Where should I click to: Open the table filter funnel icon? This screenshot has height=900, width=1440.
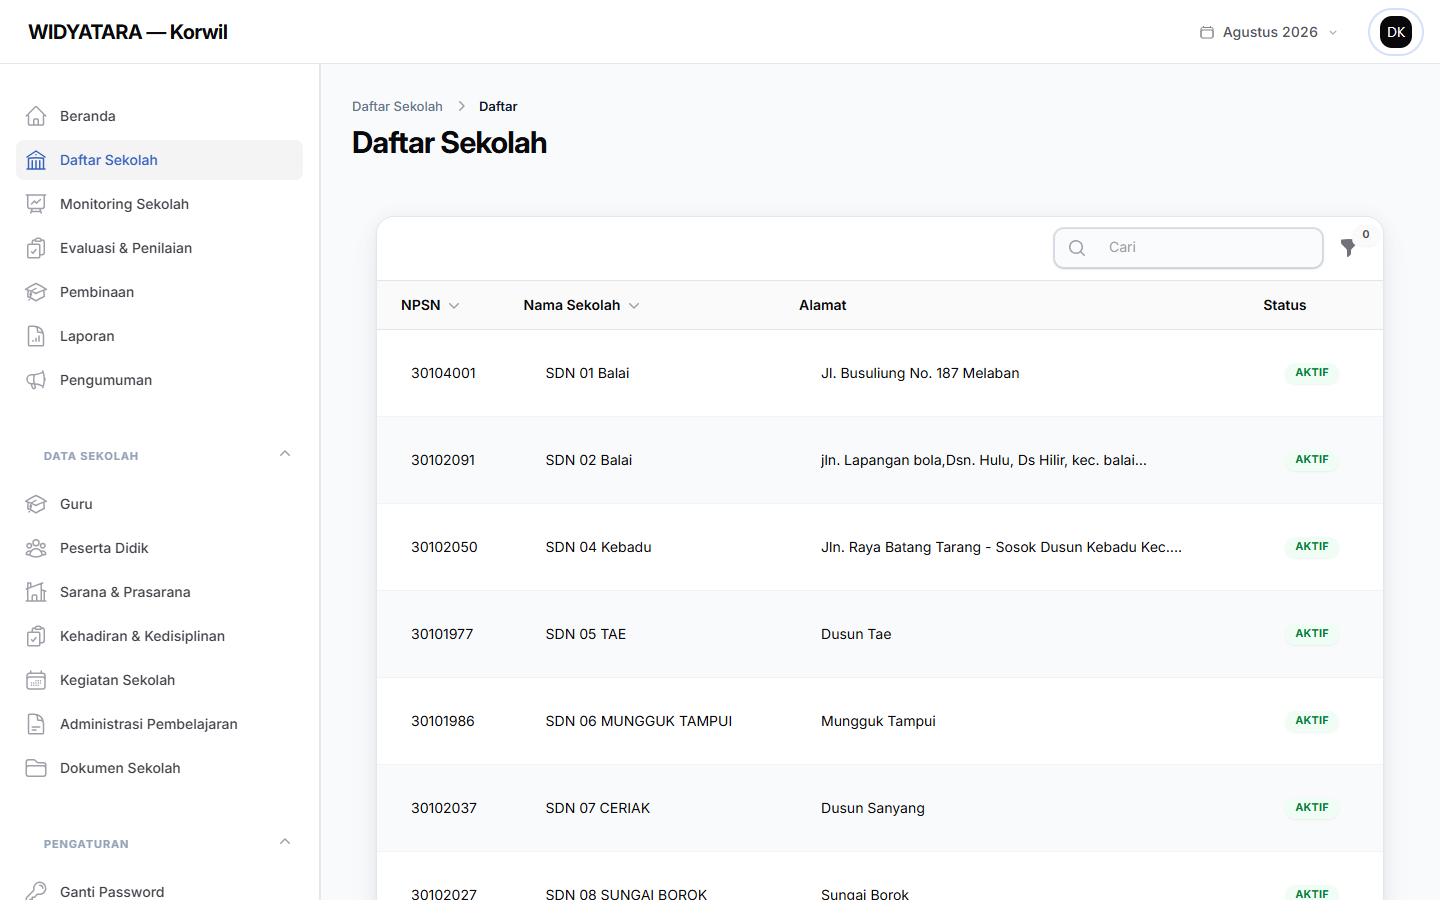[x=1348, y=248]
